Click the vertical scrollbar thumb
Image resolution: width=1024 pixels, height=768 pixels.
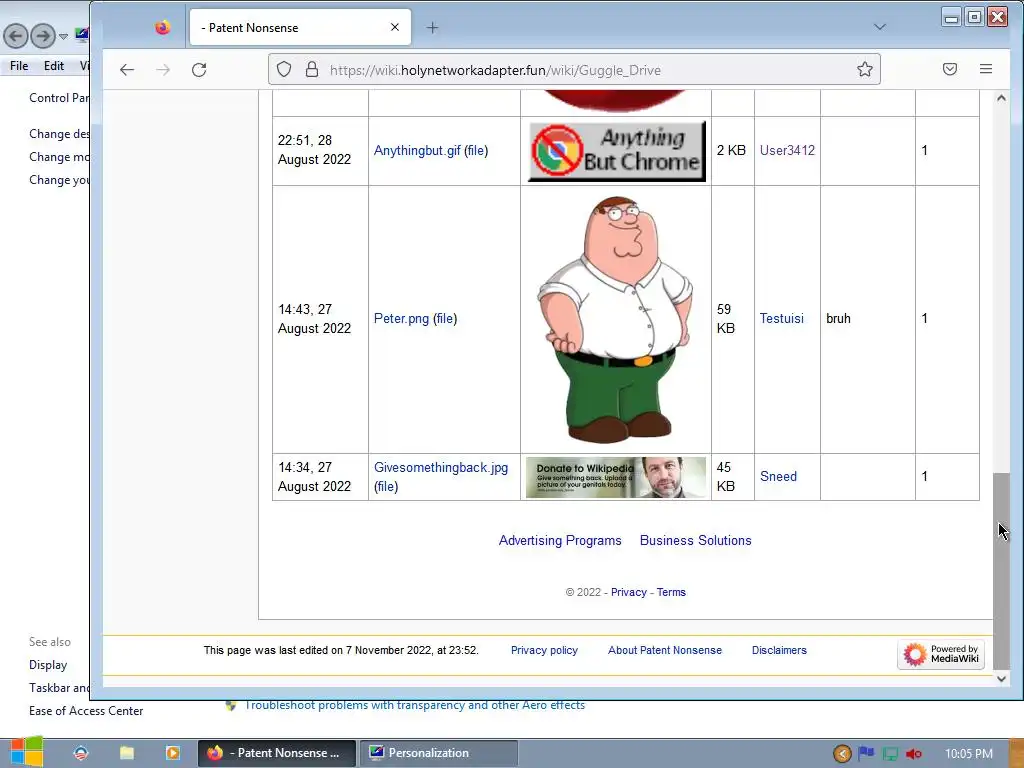click(1001, 571)
